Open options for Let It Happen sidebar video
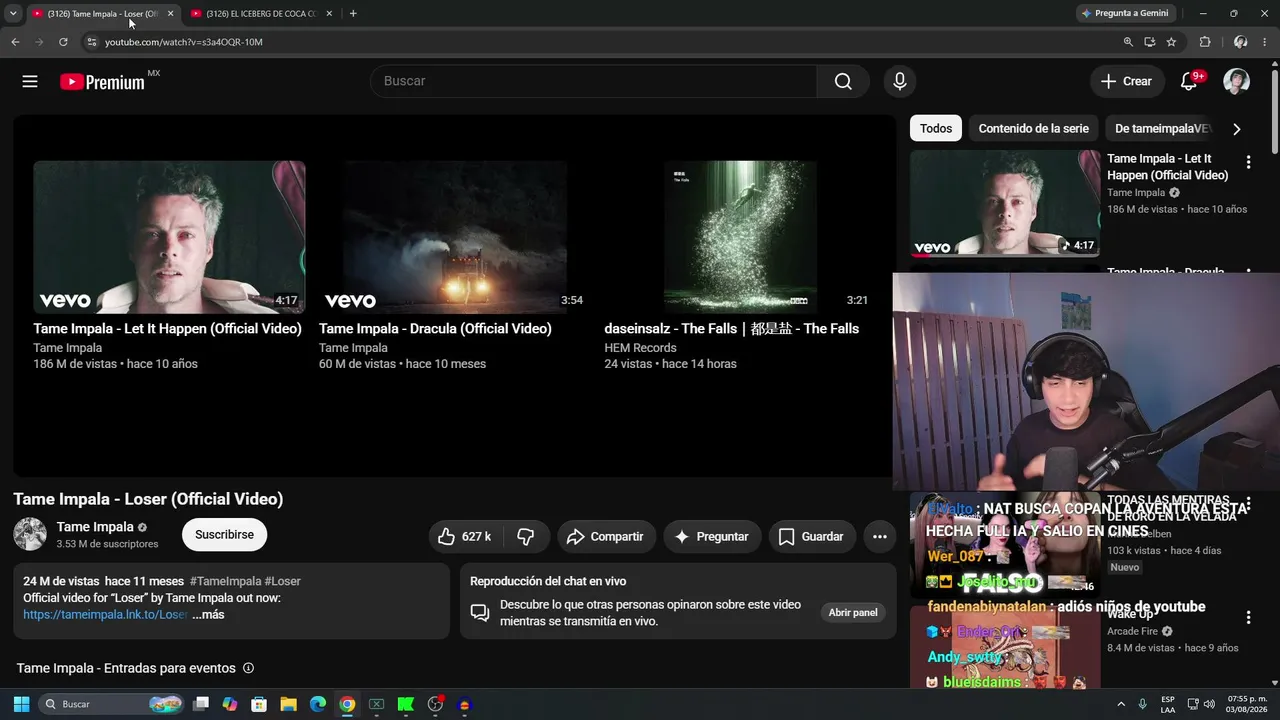The image size is (1280, 720). point(1248,162)
